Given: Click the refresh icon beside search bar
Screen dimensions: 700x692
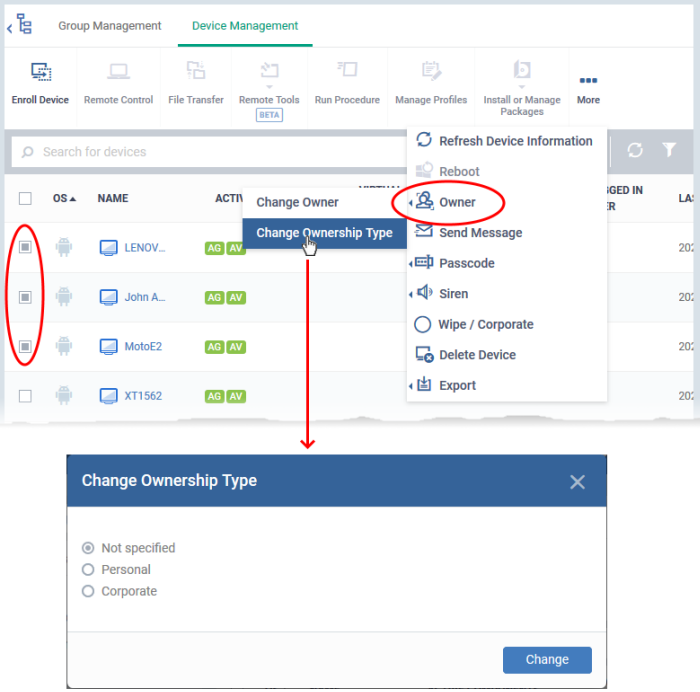Looking at the screenshot, I should pos(635,150).
